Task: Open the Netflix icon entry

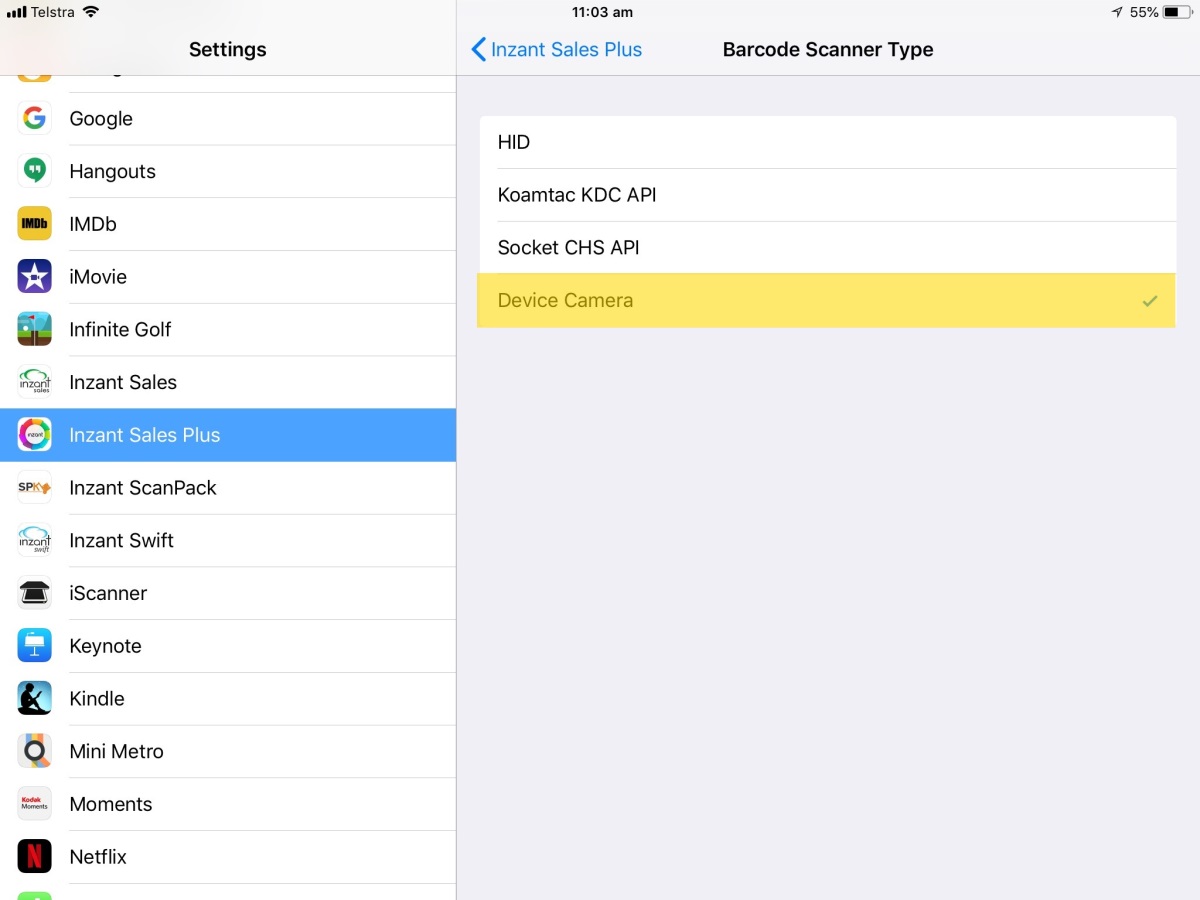Action: (34, 857)
